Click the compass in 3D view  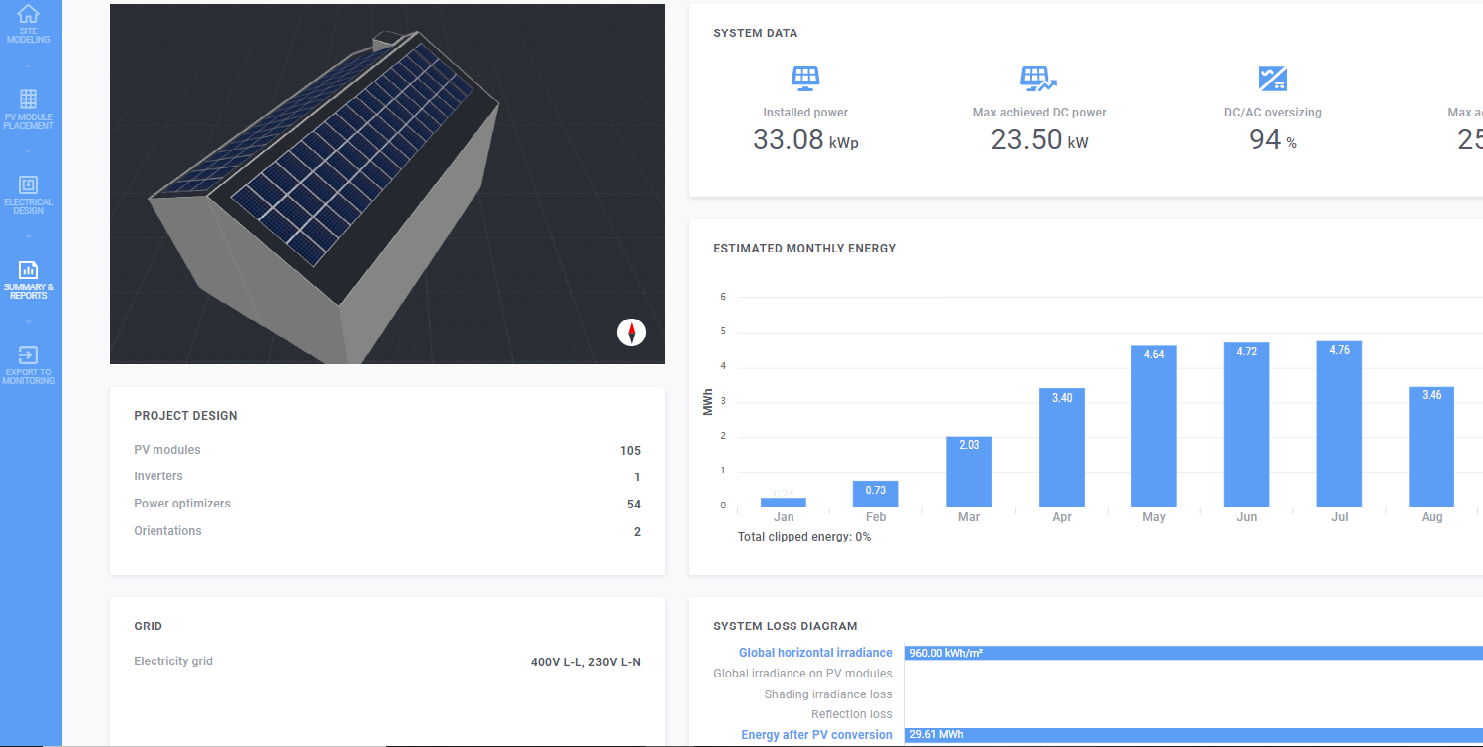coord(631,332)
